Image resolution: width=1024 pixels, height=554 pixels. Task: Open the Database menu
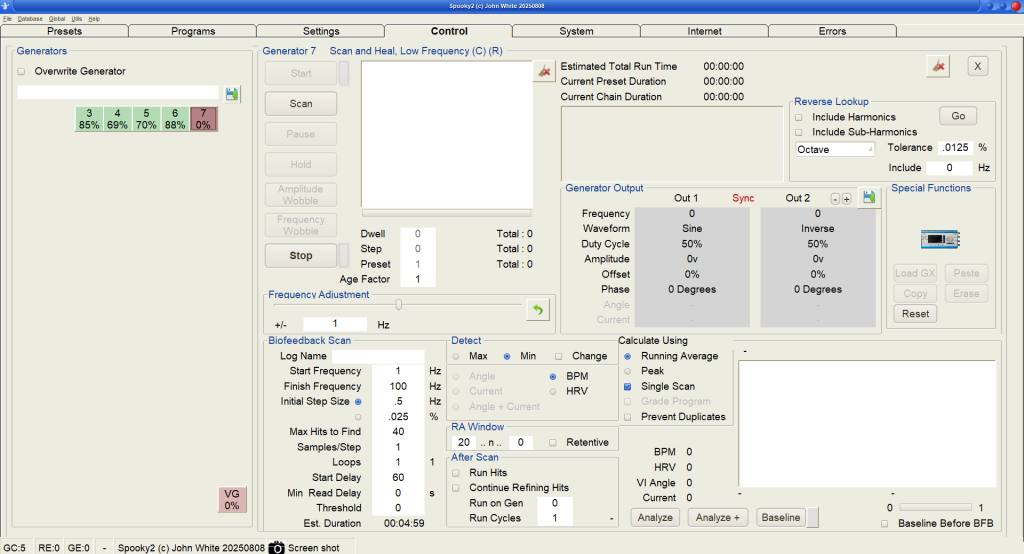point(28,19)
